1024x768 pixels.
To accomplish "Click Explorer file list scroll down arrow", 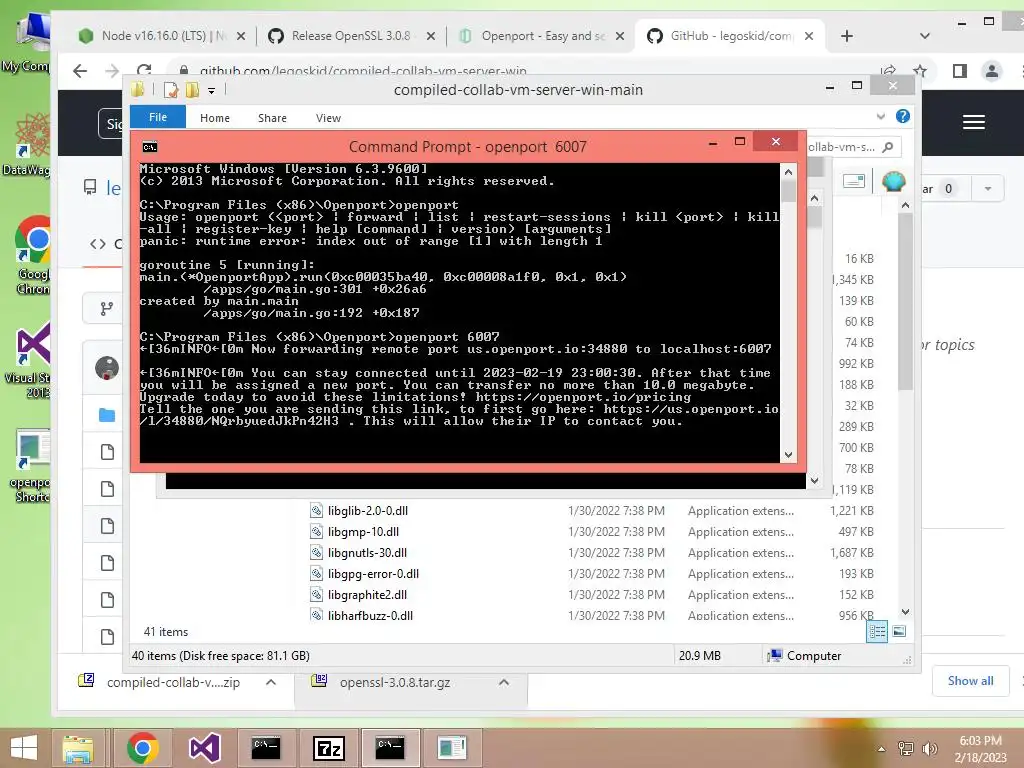I will coord(905,612).
